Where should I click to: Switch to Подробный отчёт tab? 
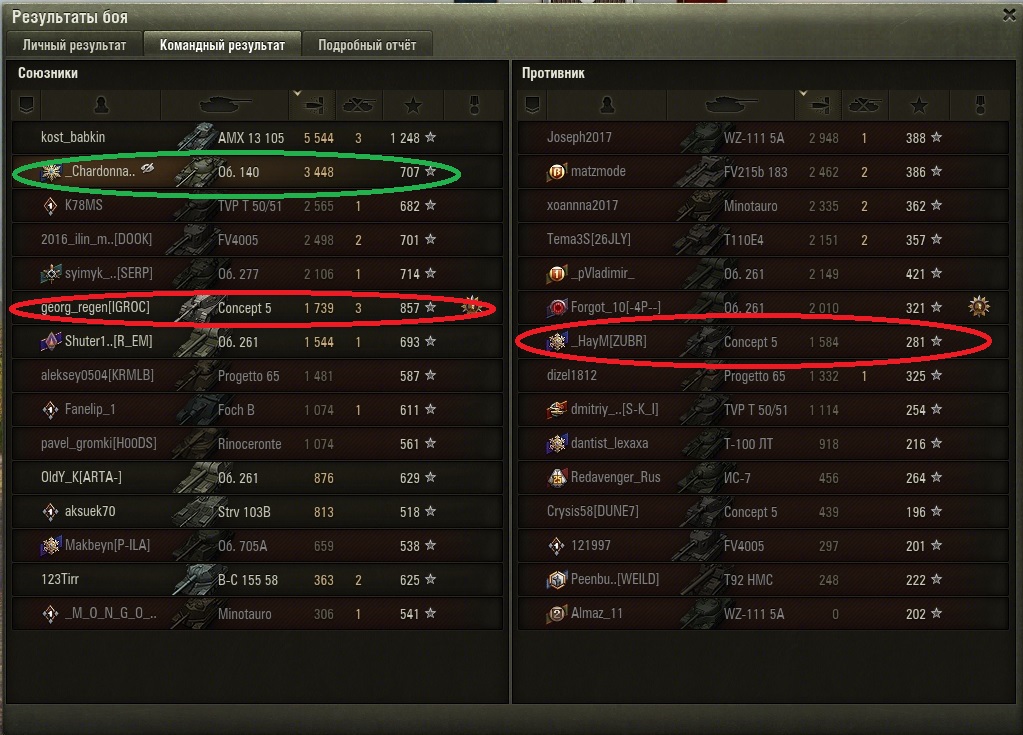[367, 45]
